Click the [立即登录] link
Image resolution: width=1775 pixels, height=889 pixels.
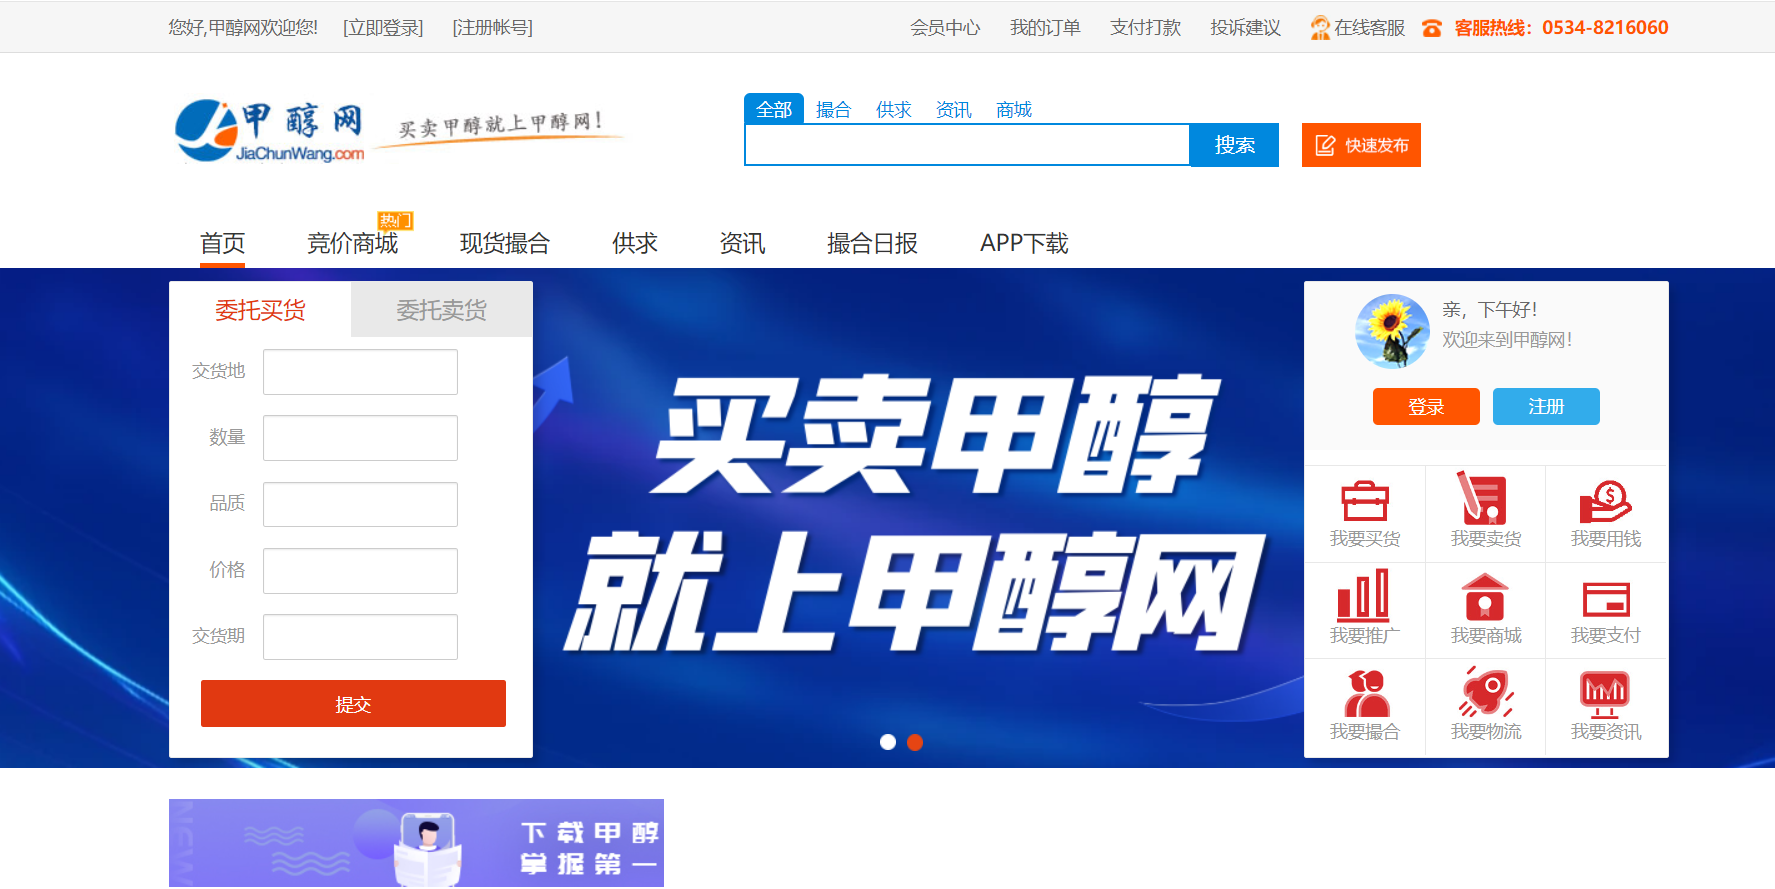383,28
